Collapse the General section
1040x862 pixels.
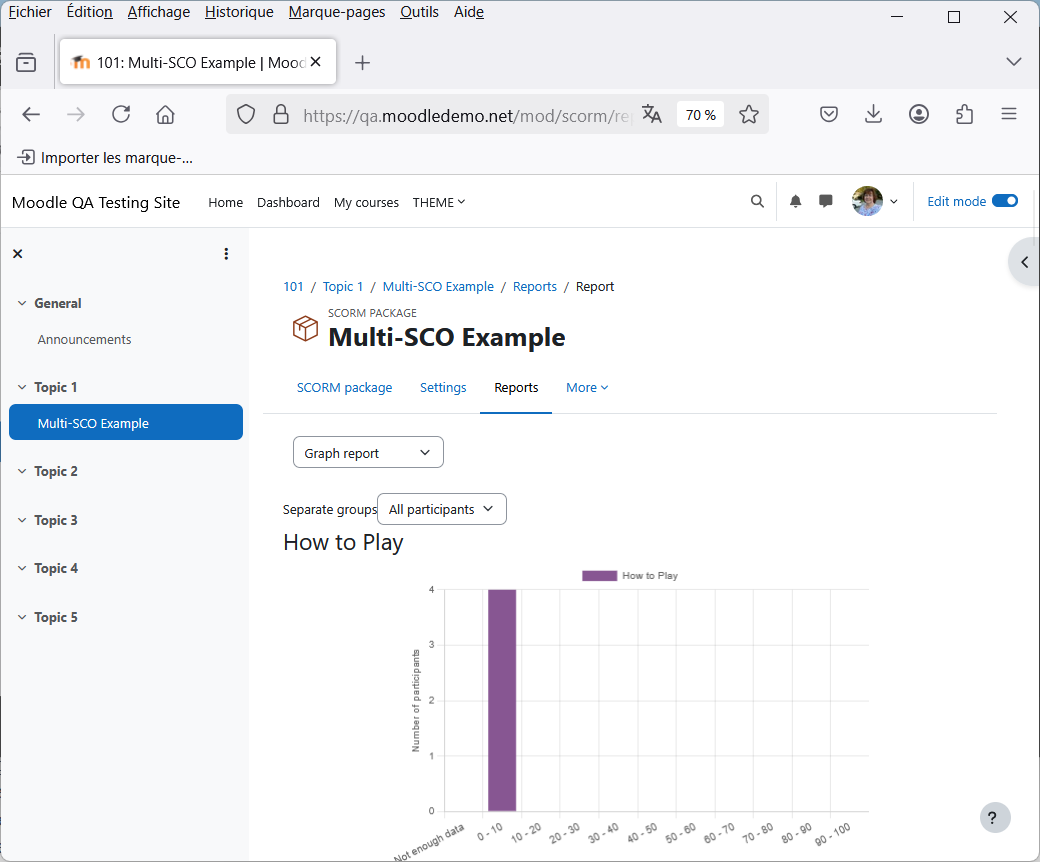tap(22, 303)
